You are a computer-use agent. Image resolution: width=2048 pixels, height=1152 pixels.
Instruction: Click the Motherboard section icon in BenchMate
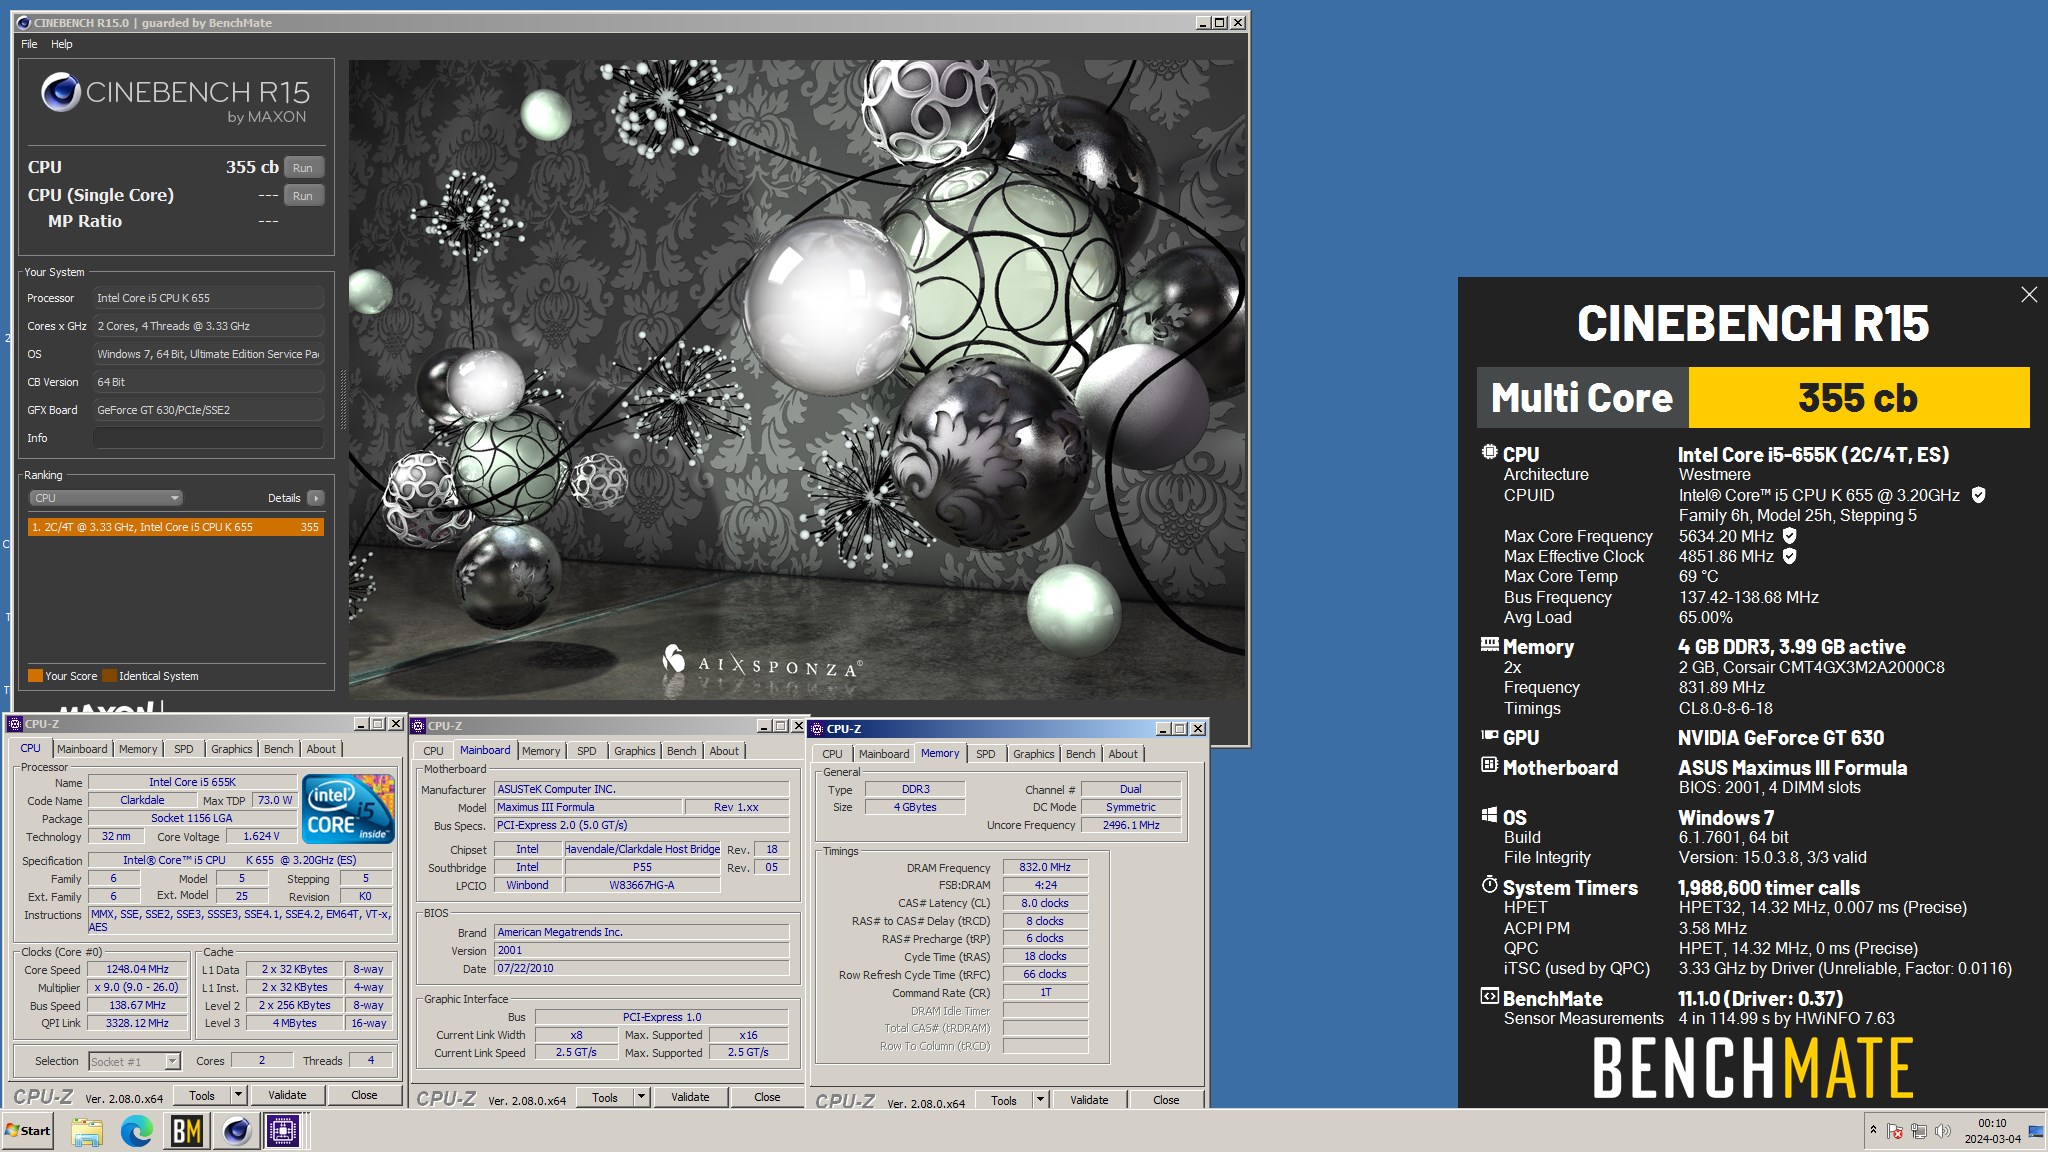pos(1489,765)
